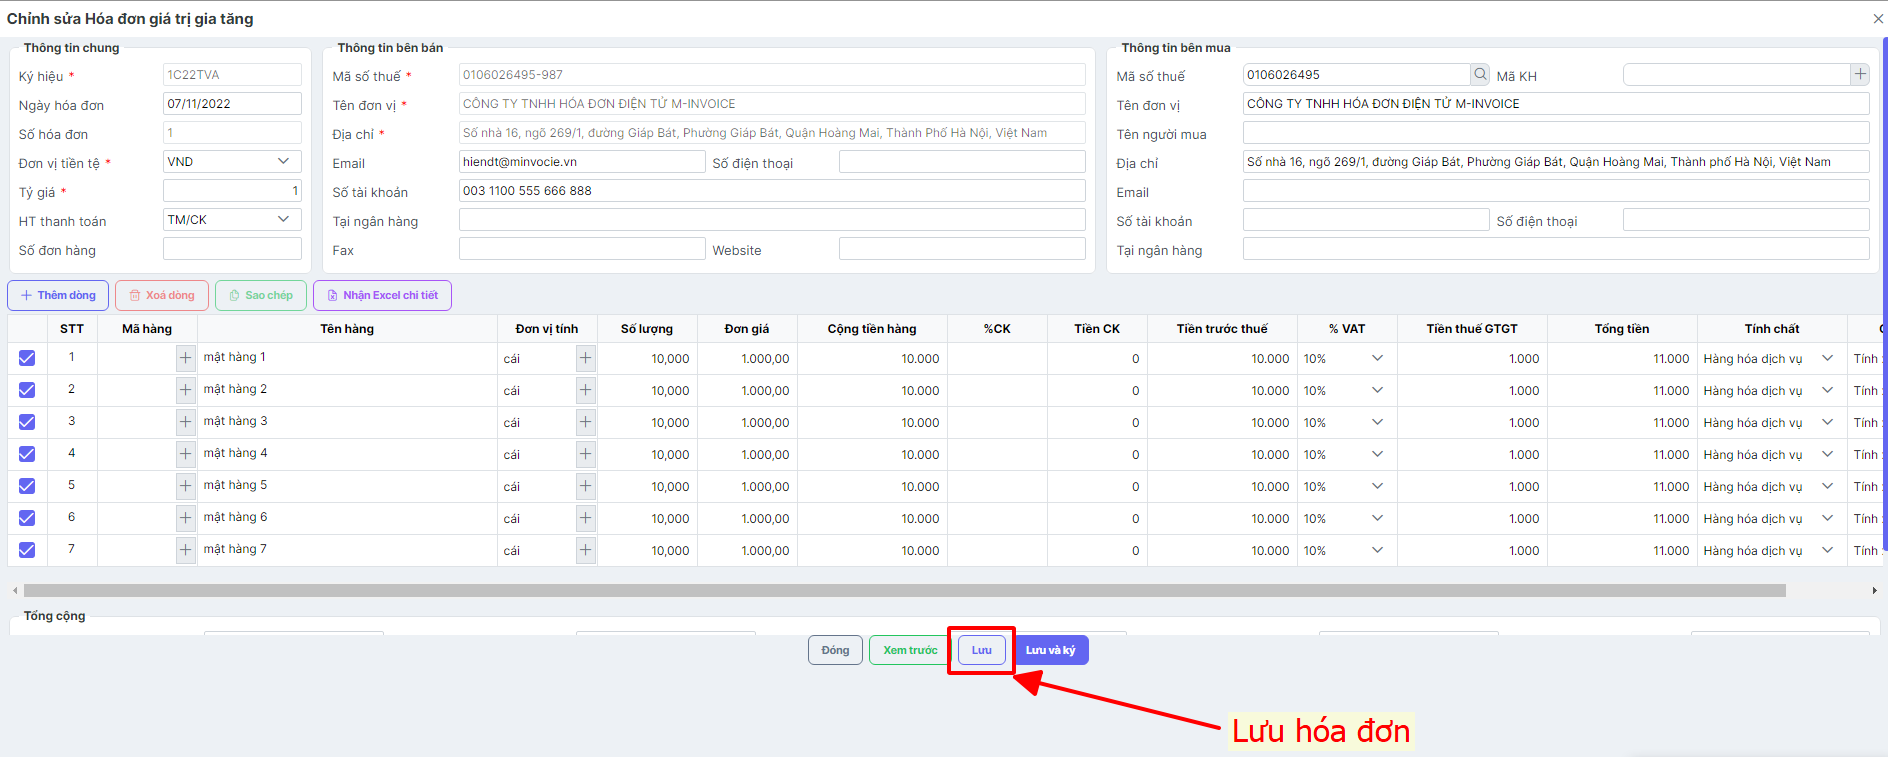The width and height of the screenshot is (1888, 757).
Task: Click the unit plus icon for mặt hàng 7
Action: coord(585,550)
